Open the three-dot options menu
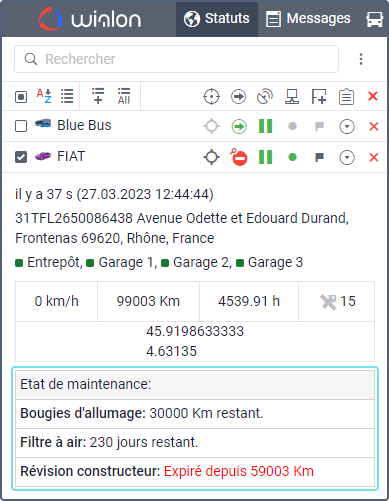The height and width of the screenshot is (501, 389). (x=361, y=59)
